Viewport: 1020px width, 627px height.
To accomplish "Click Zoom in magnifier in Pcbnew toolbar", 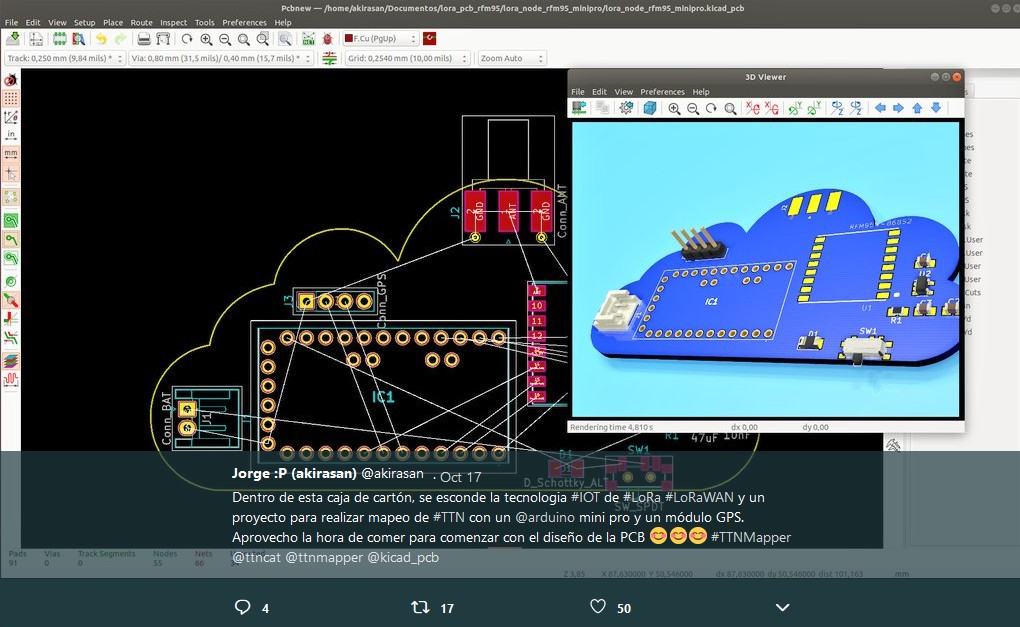I will (x=206, y=39).
